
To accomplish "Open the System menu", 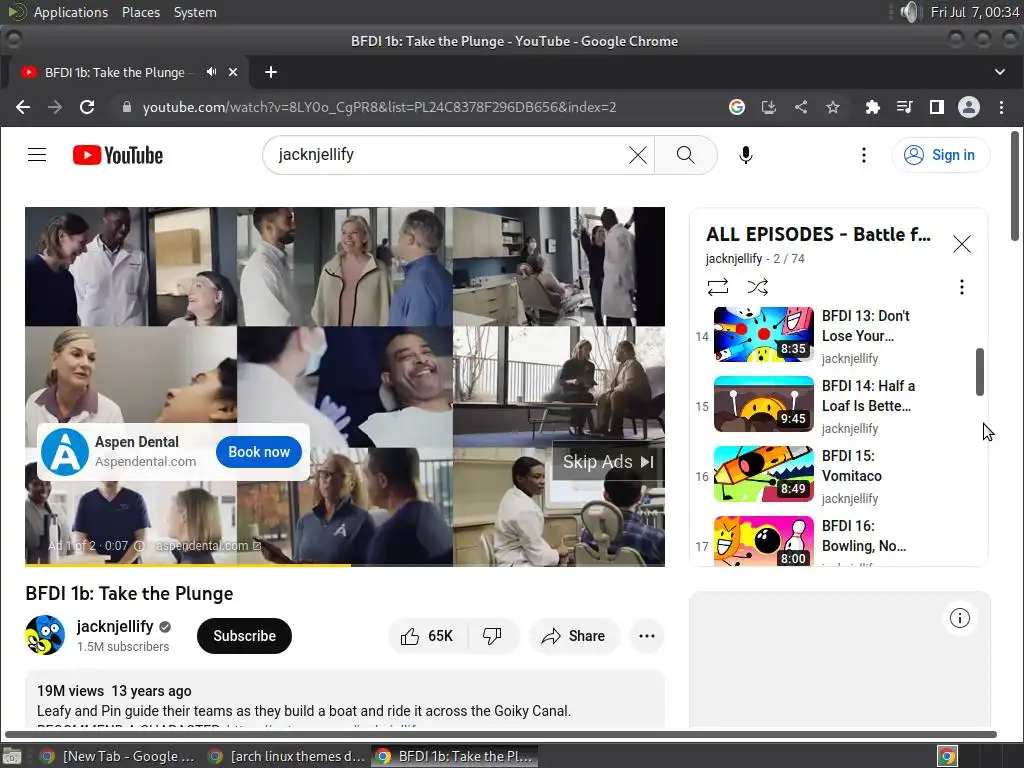I will coord(195,12).
